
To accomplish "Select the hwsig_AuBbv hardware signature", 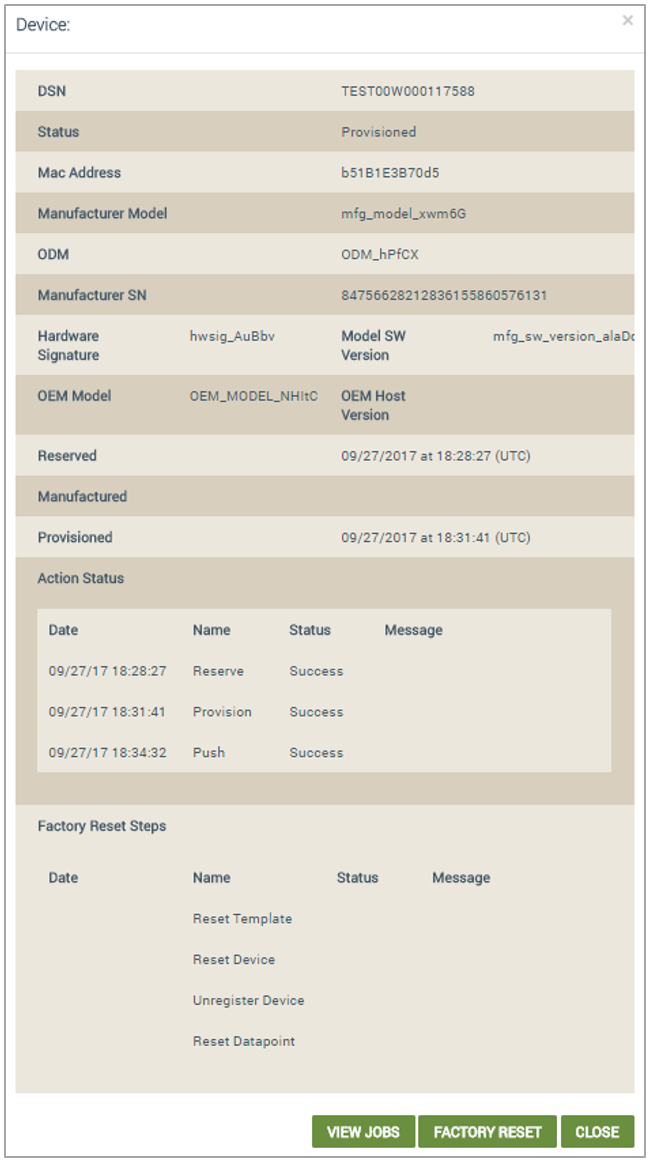I will click(232, 336).
